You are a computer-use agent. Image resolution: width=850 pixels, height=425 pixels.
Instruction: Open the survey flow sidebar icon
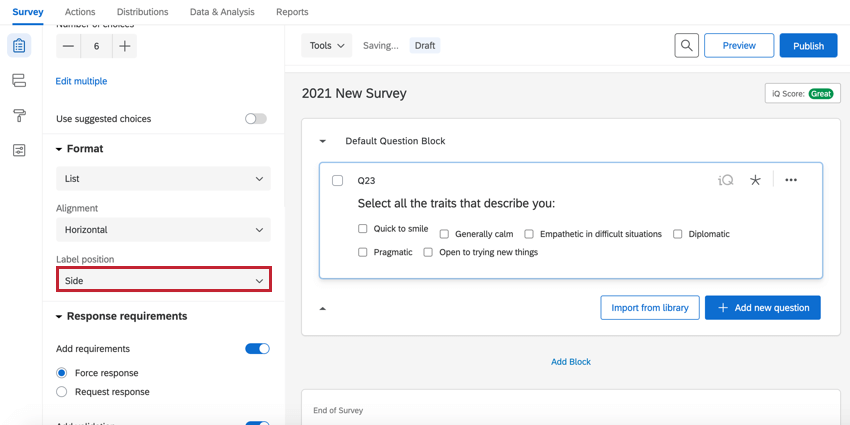click(x=19, y=81)
